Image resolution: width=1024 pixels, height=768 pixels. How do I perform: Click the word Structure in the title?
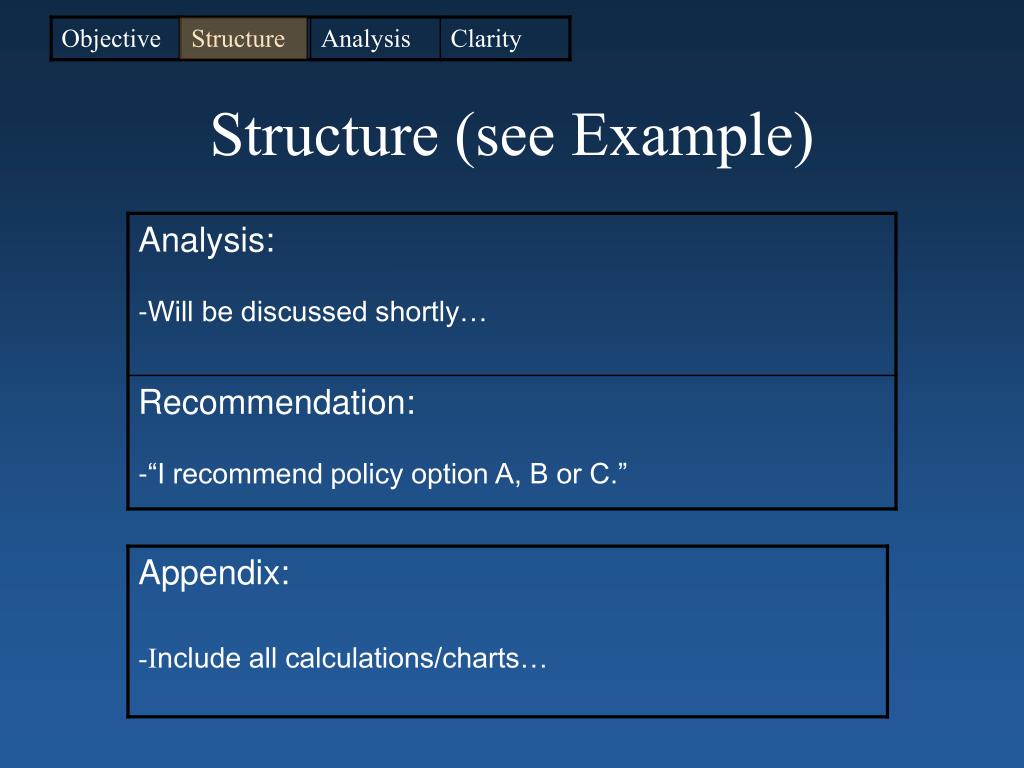[325, 135]
